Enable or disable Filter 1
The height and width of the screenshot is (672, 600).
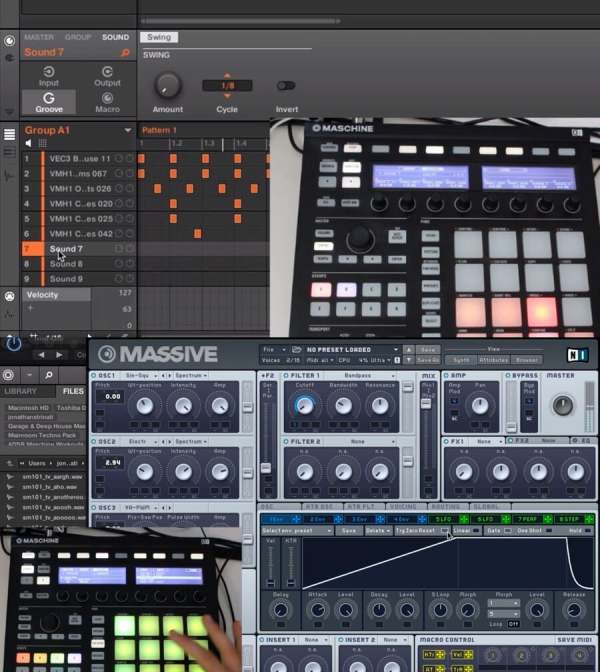tap(286, 375)
